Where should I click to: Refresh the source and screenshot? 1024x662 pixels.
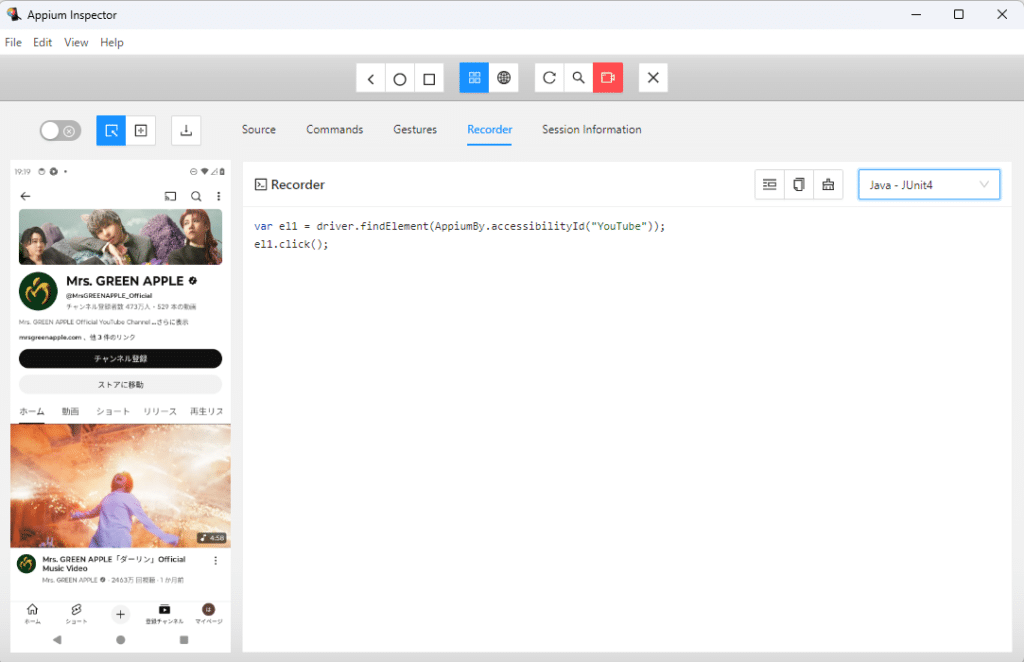(x=549, y=78)
